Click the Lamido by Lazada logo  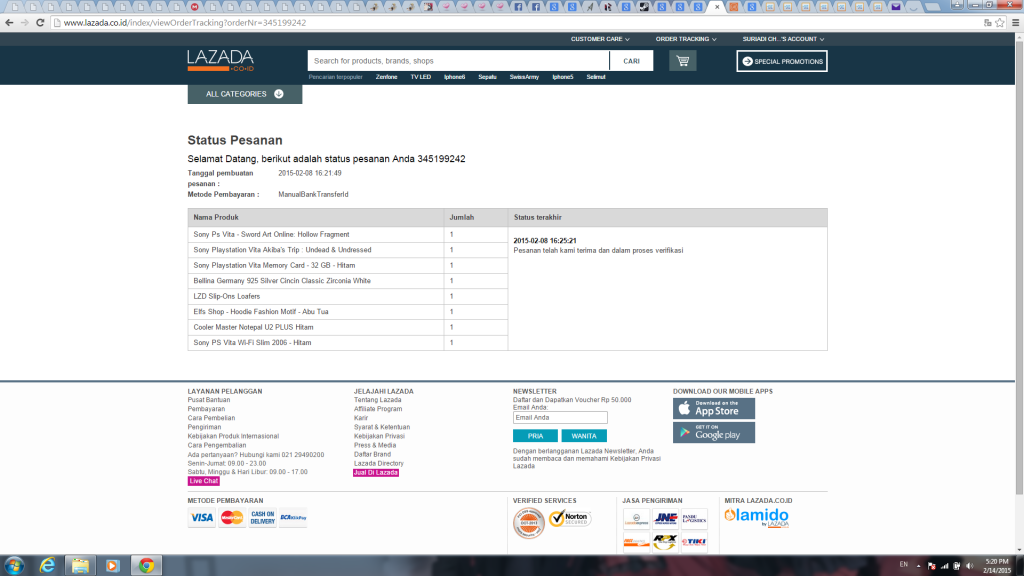click(x=756, y=517)
